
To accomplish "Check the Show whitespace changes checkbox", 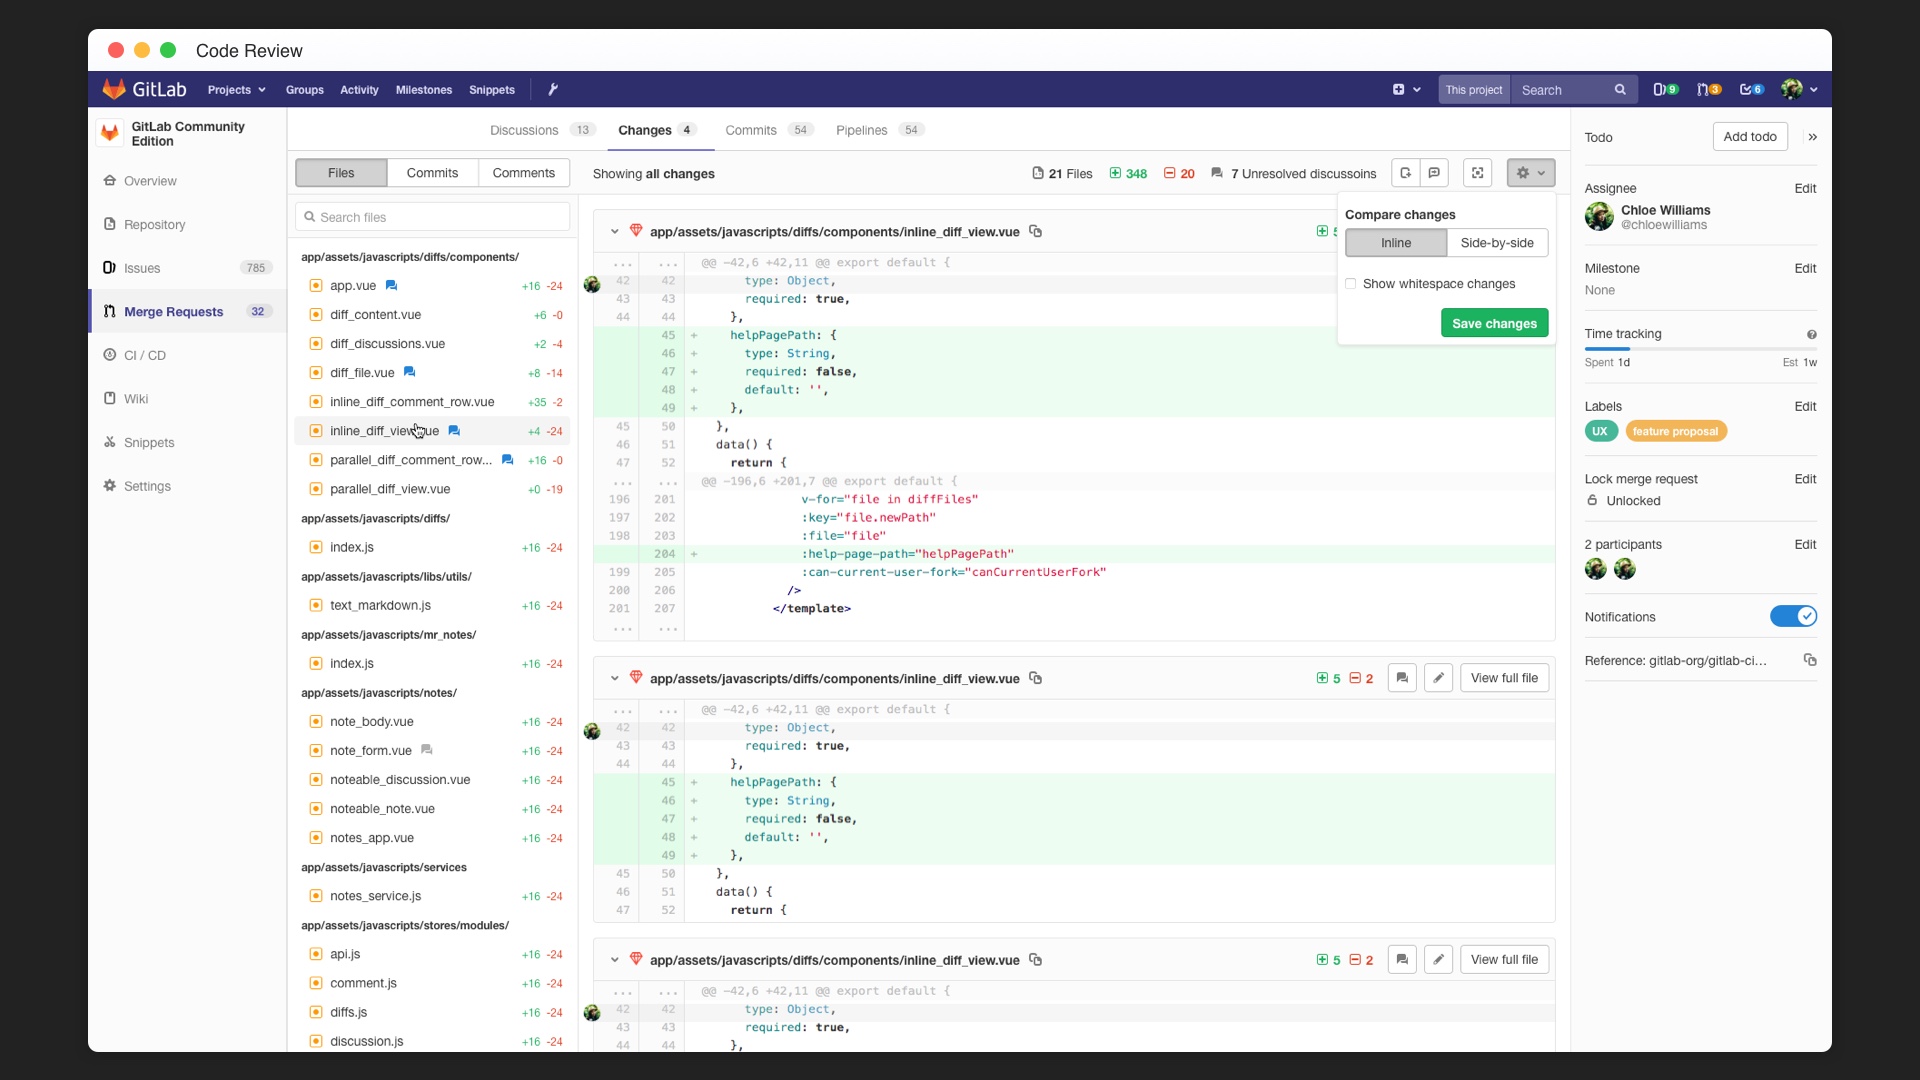I will click(1352, 284).
